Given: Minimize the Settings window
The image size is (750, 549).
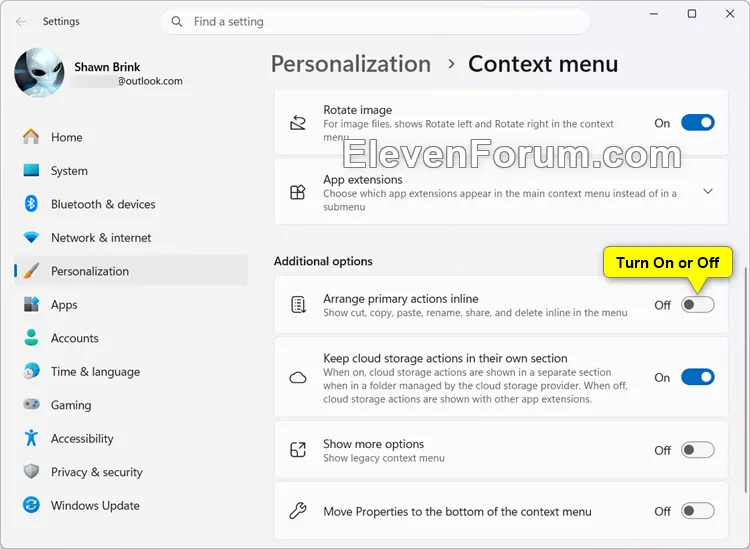Looking at the screenshot, I should (x=654, y=14).
